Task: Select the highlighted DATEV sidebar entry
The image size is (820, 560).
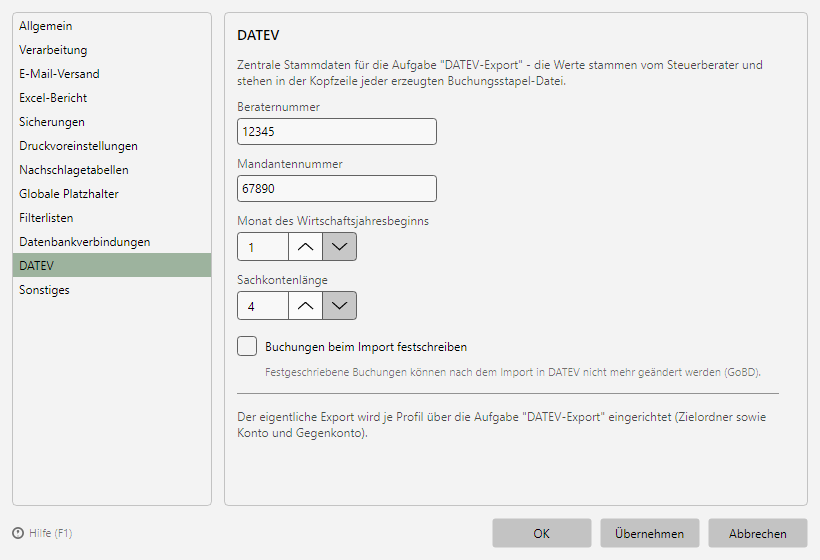Action: tap(112, 266)
